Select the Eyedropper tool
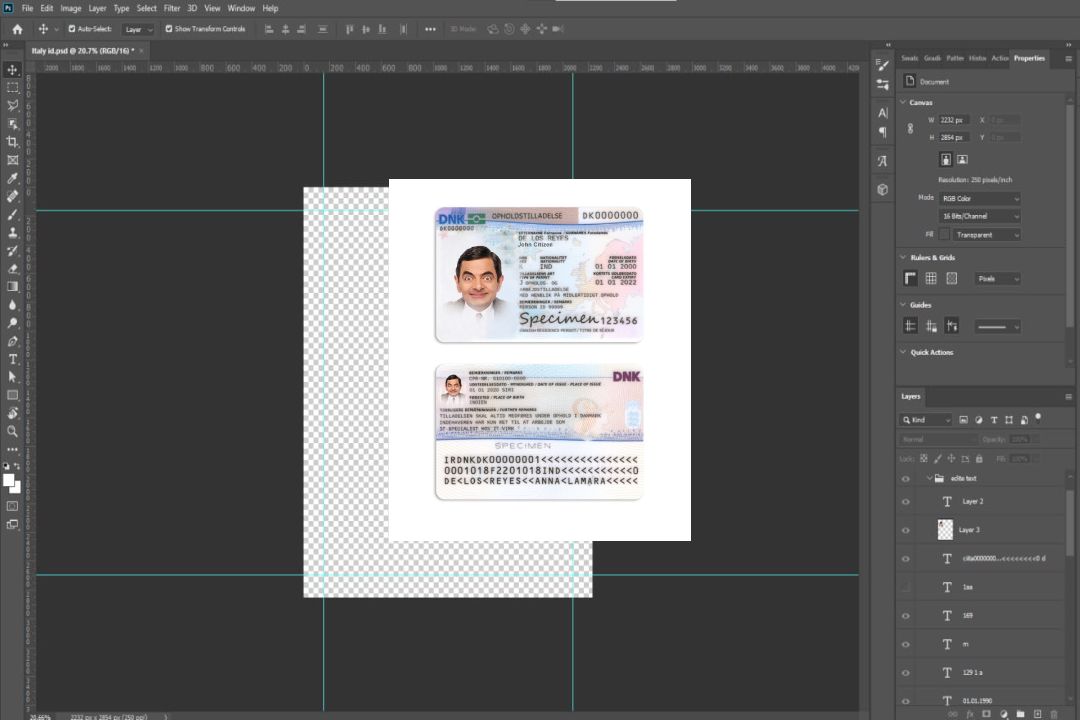 (x=12, y=178)
